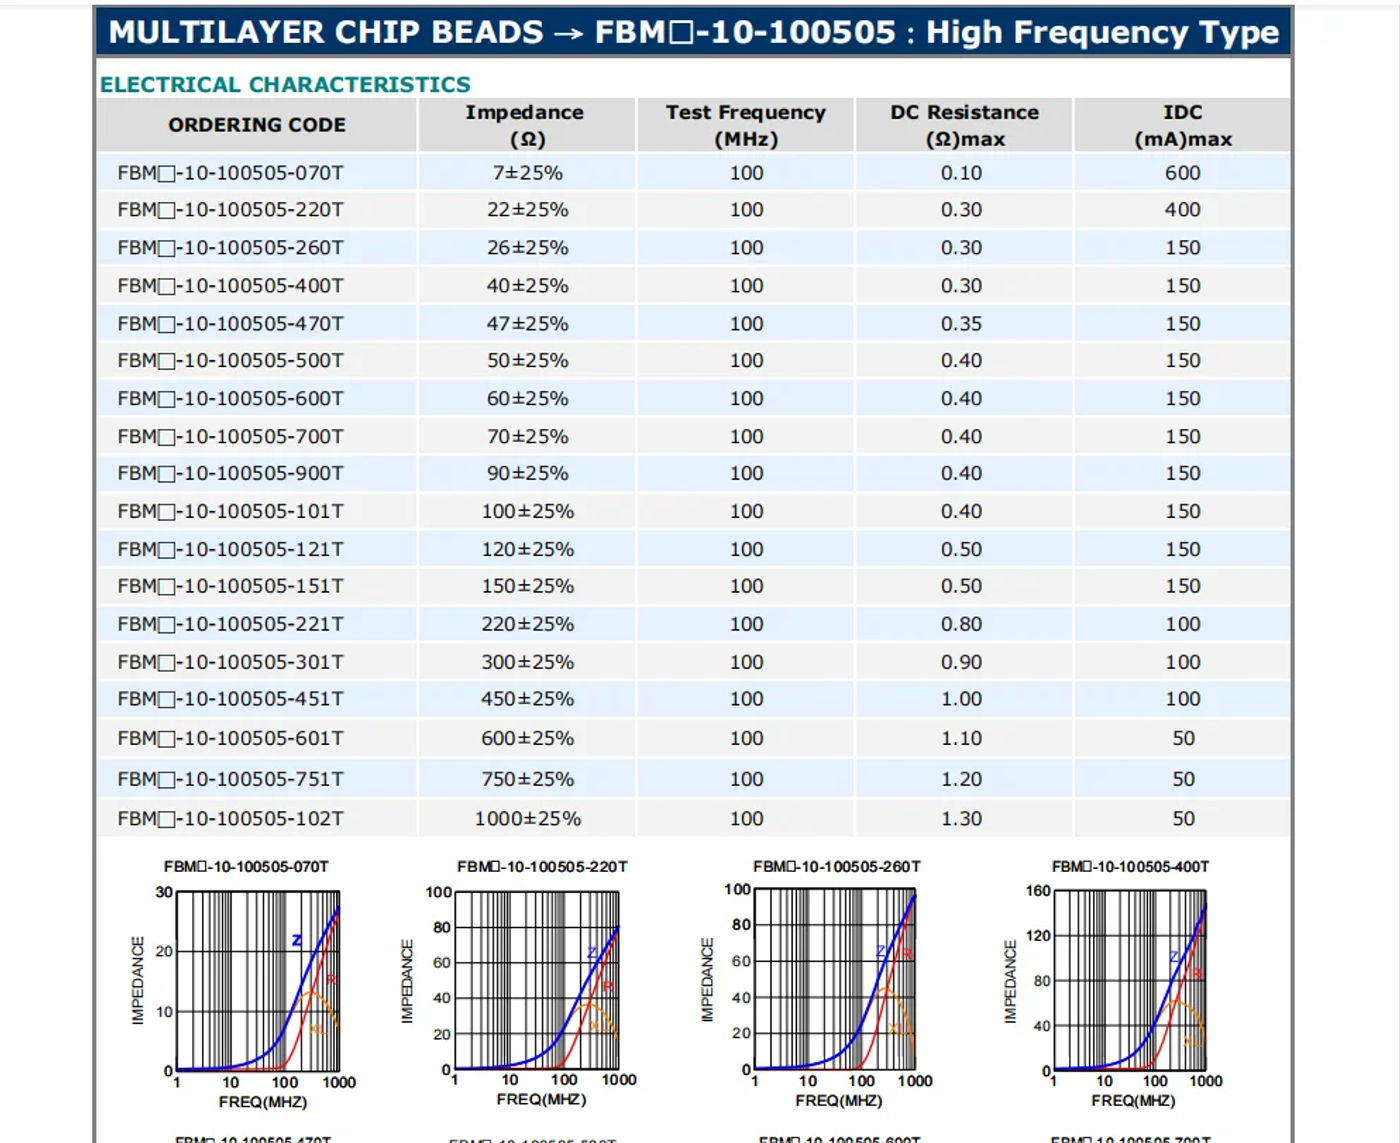Click the impedance value 7±25%
This screenshot has height=1143, width=1400.
tap(528, 173)
